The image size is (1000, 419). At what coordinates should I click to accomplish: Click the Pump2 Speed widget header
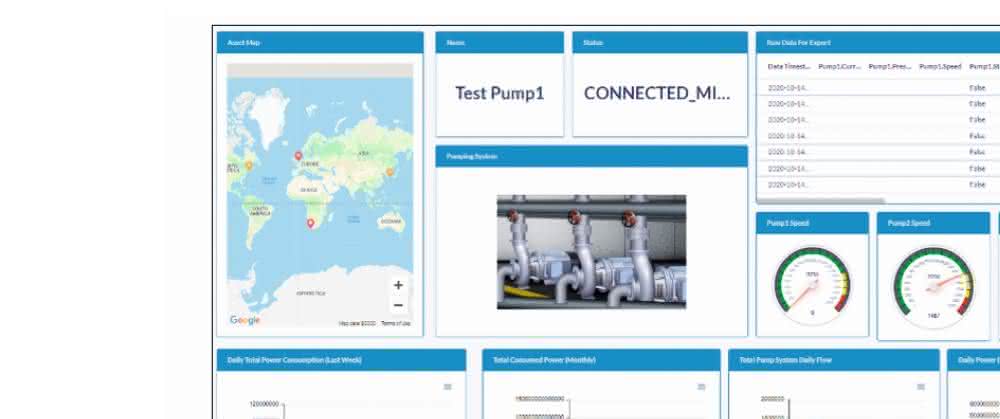coord(933,223)
